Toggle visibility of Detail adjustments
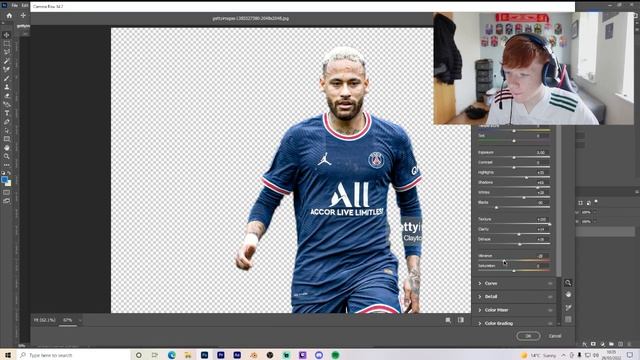Viewport: 640px width, 360px height. click(550, 297)
